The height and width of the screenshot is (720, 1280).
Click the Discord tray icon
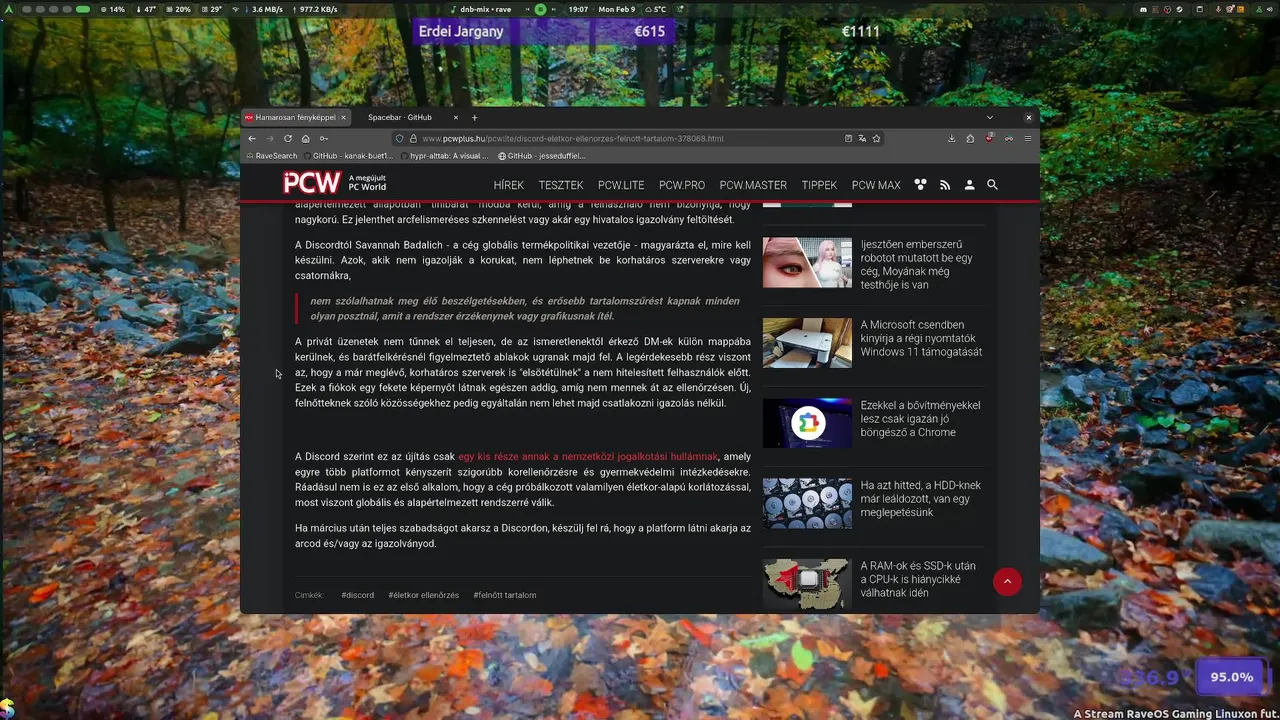(1143, 9)
